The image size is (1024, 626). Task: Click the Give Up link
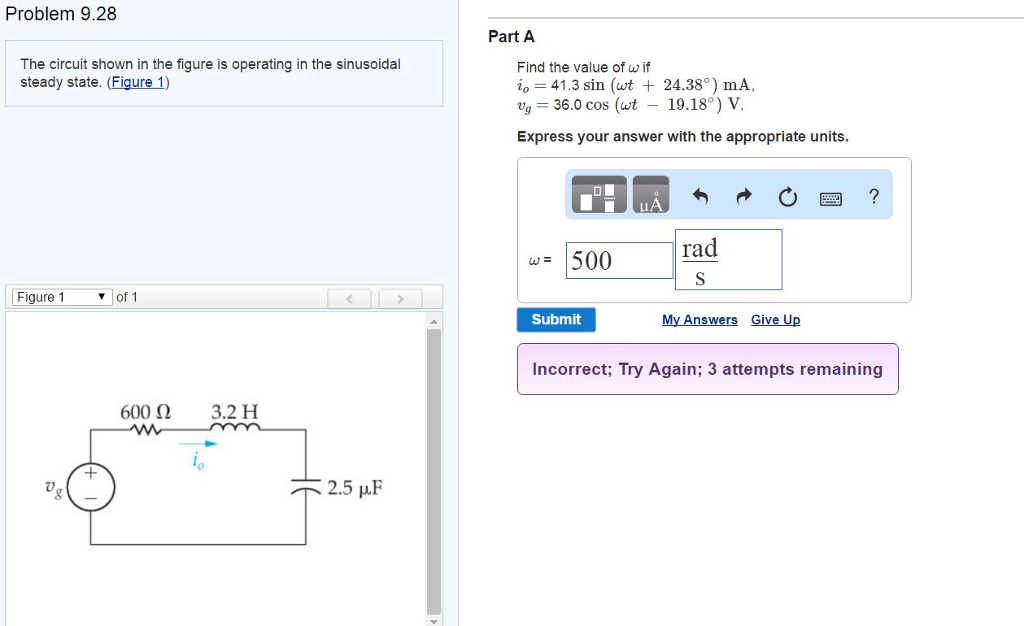point(775,320)
